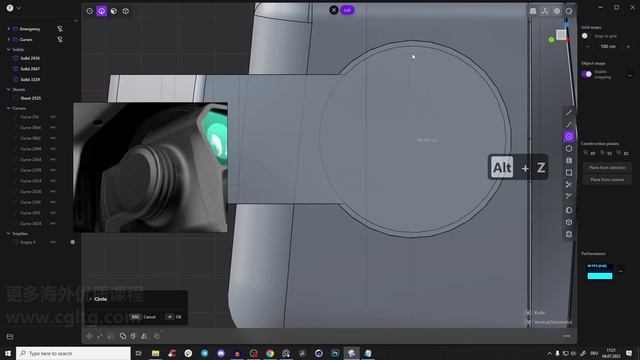This screenshot has width=640, height=360.
Task: Toggle visibility of Emergency group
Action: [x=60, y=29]
